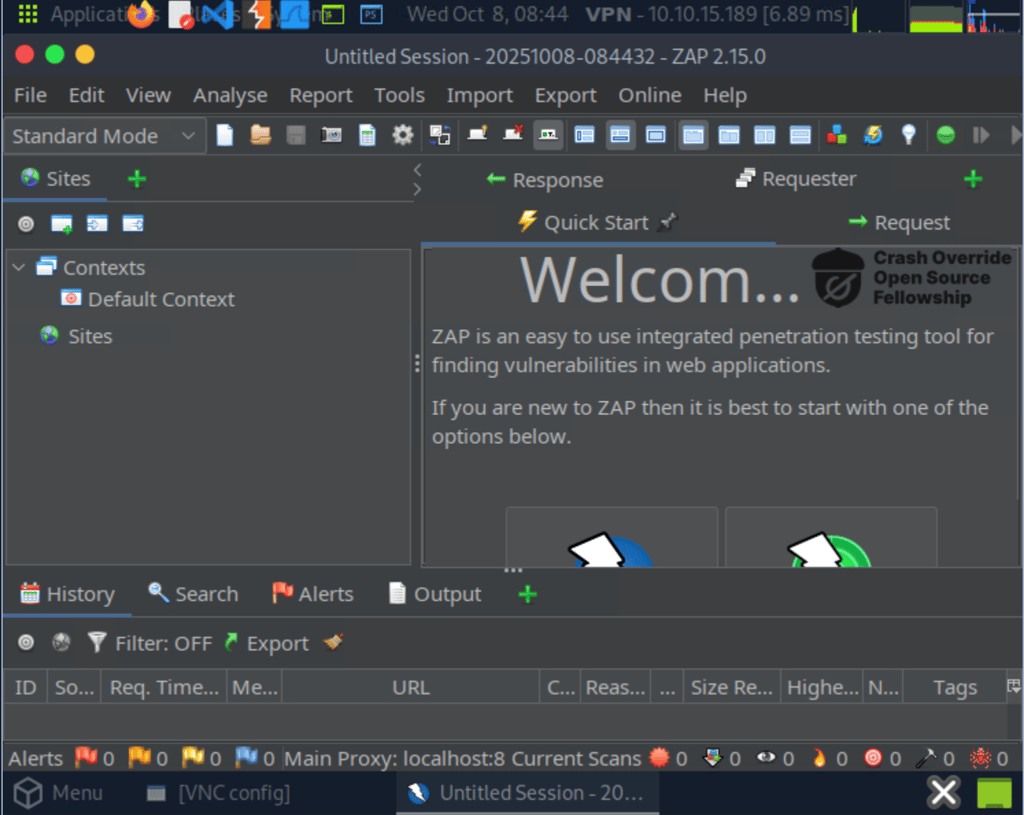Click the Snapshot Session camera icon

pos(332,135)
